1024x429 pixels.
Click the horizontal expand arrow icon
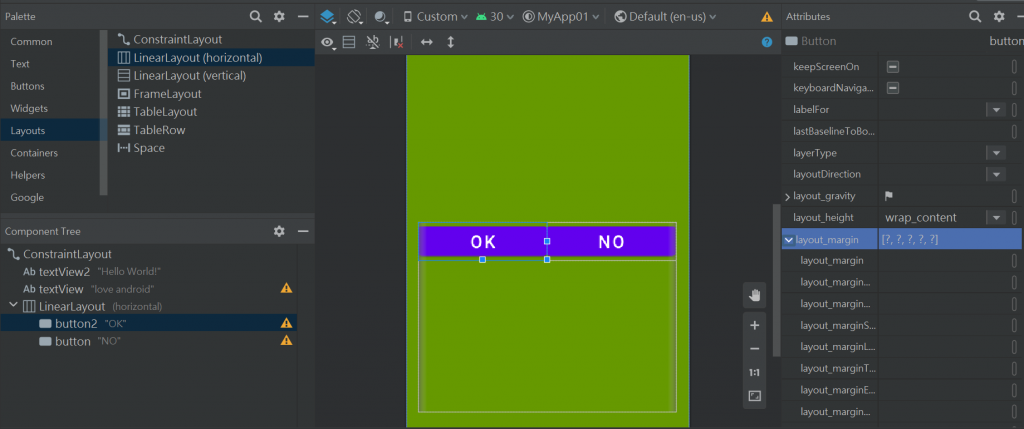point(426,42)
